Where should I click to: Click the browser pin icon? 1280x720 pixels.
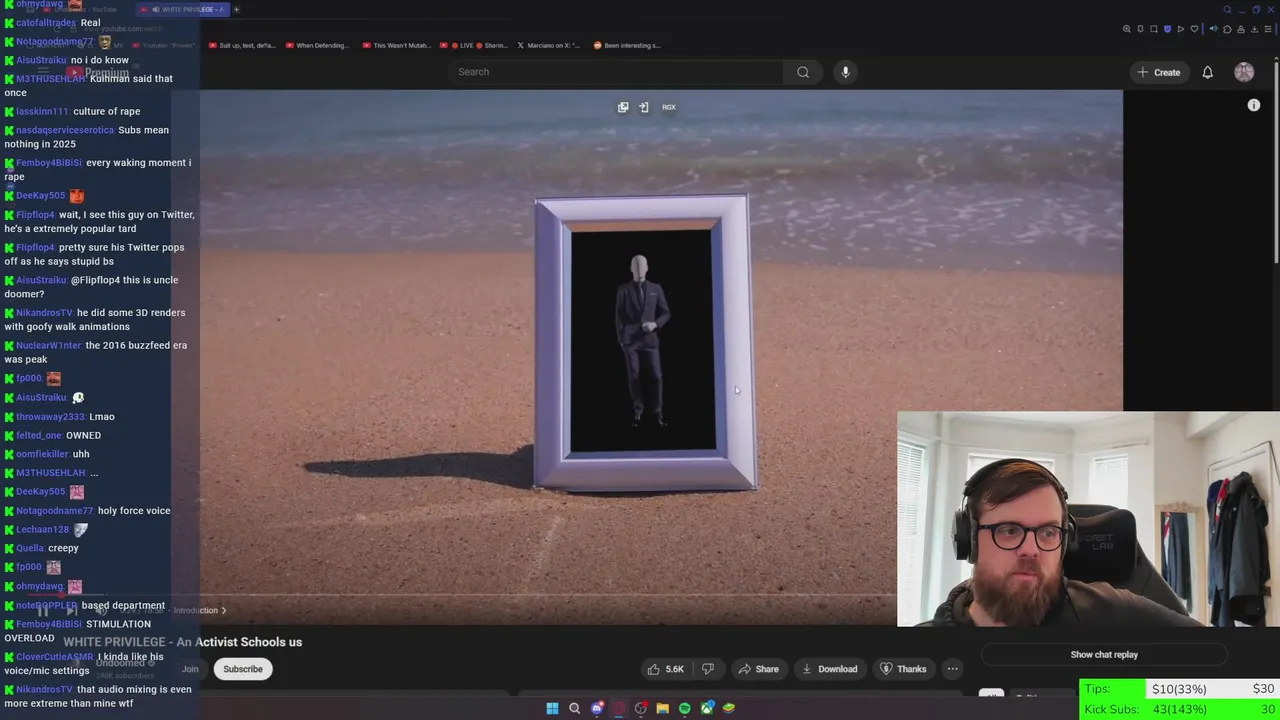pyautogui.click(x=1140, y=29)
